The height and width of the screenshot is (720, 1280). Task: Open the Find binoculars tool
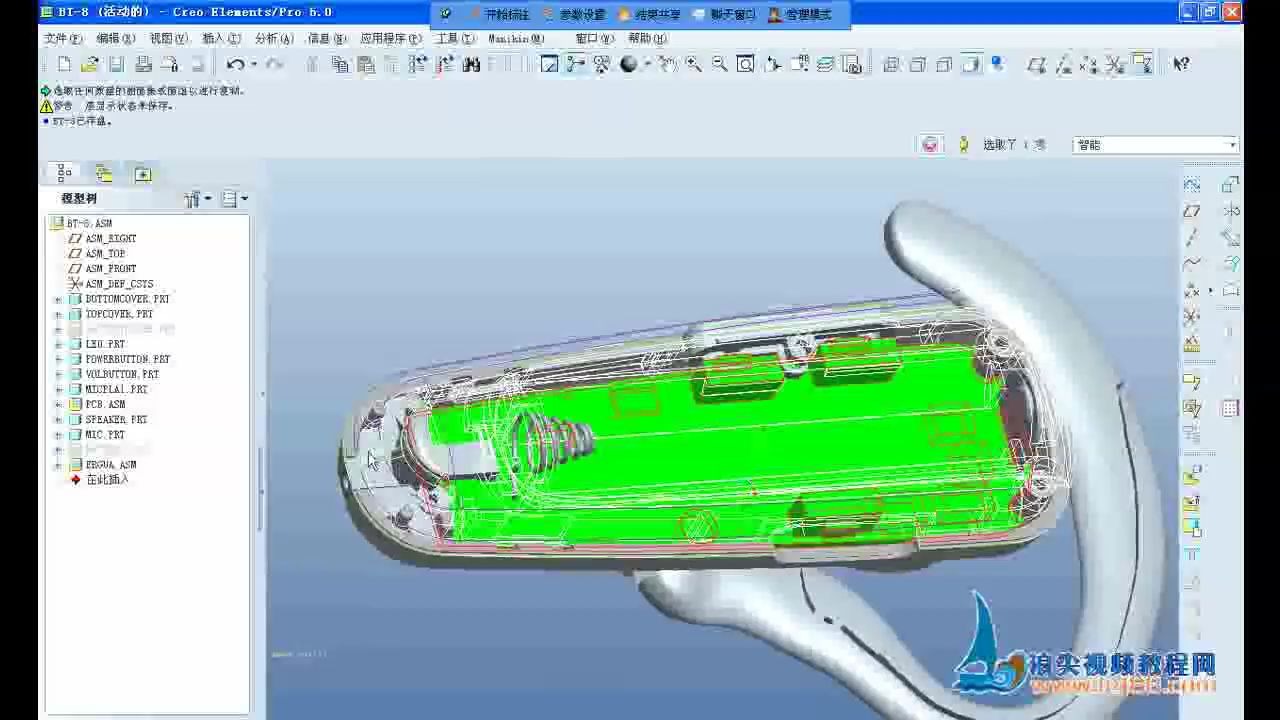[470, 64]
